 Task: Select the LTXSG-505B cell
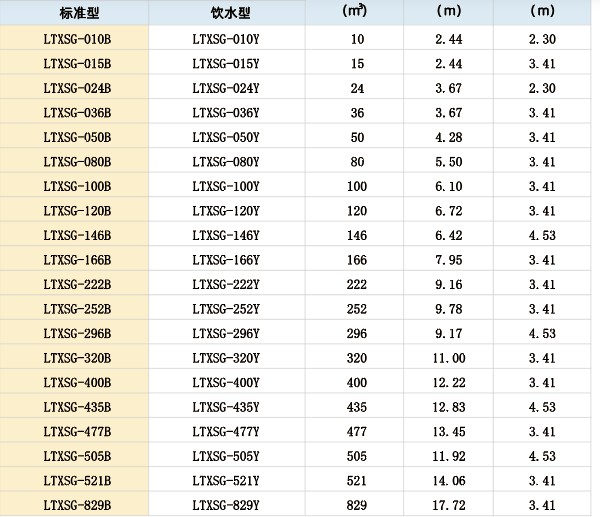click(77, 456)
